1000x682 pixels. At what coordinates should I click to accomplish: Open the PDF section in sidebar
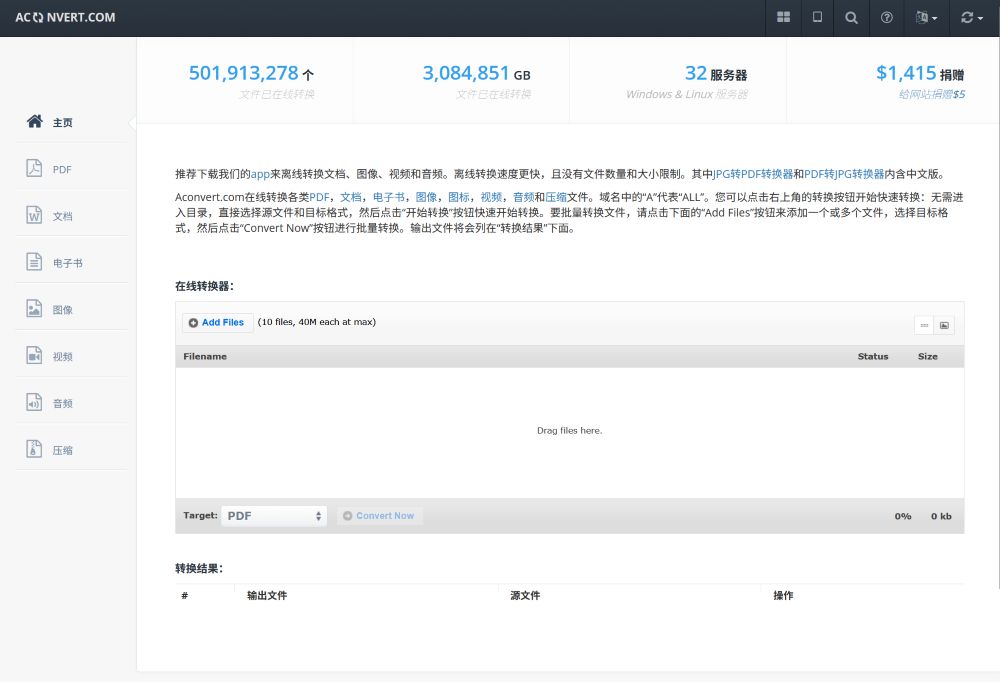click(x=34, y=168)
